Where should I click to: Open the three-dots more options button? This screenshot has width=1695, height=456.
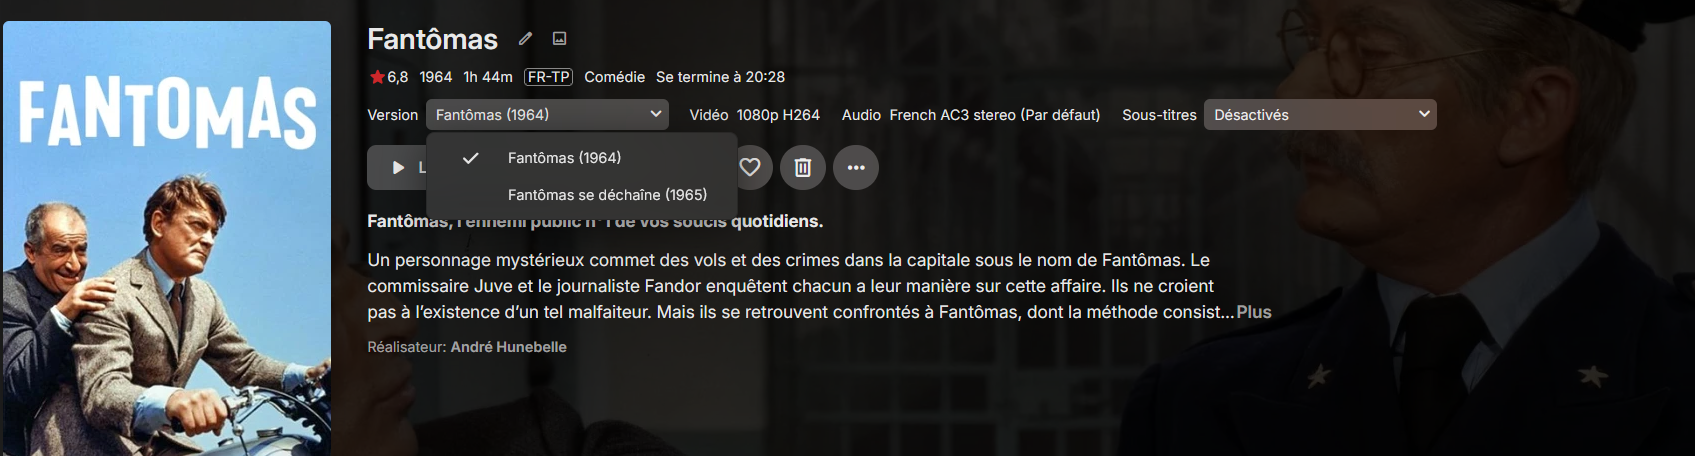coord(856,167)
